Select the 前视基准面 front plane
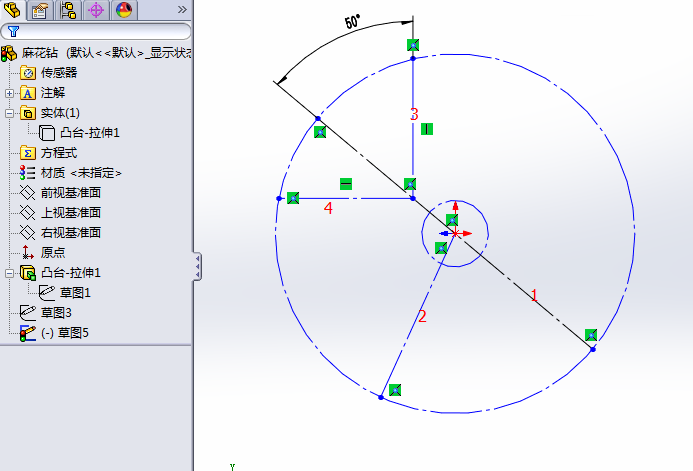Screen dimensions: 693x471 [x=71, y=192]
